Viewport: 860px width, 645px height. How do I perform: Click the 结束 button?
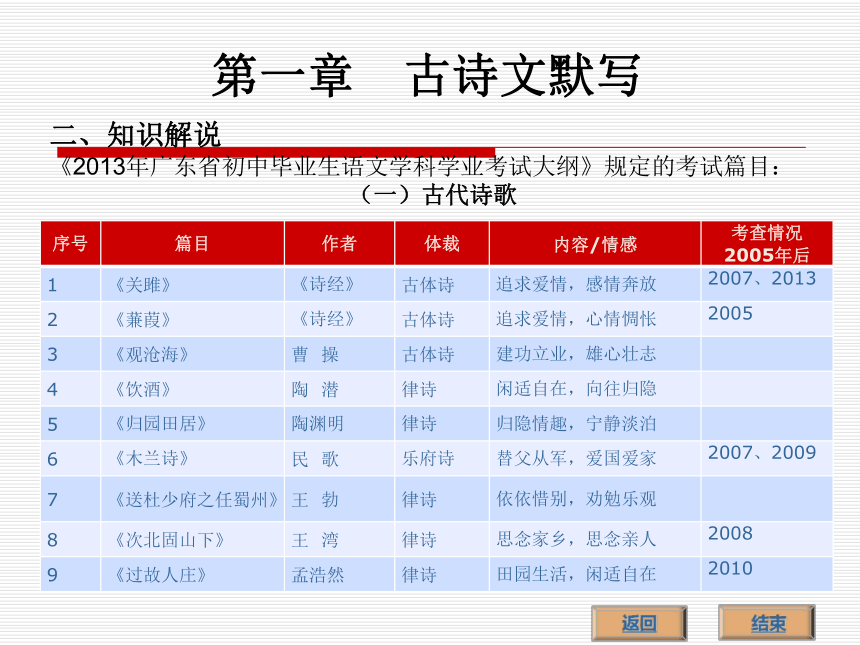tap(767, 623)
